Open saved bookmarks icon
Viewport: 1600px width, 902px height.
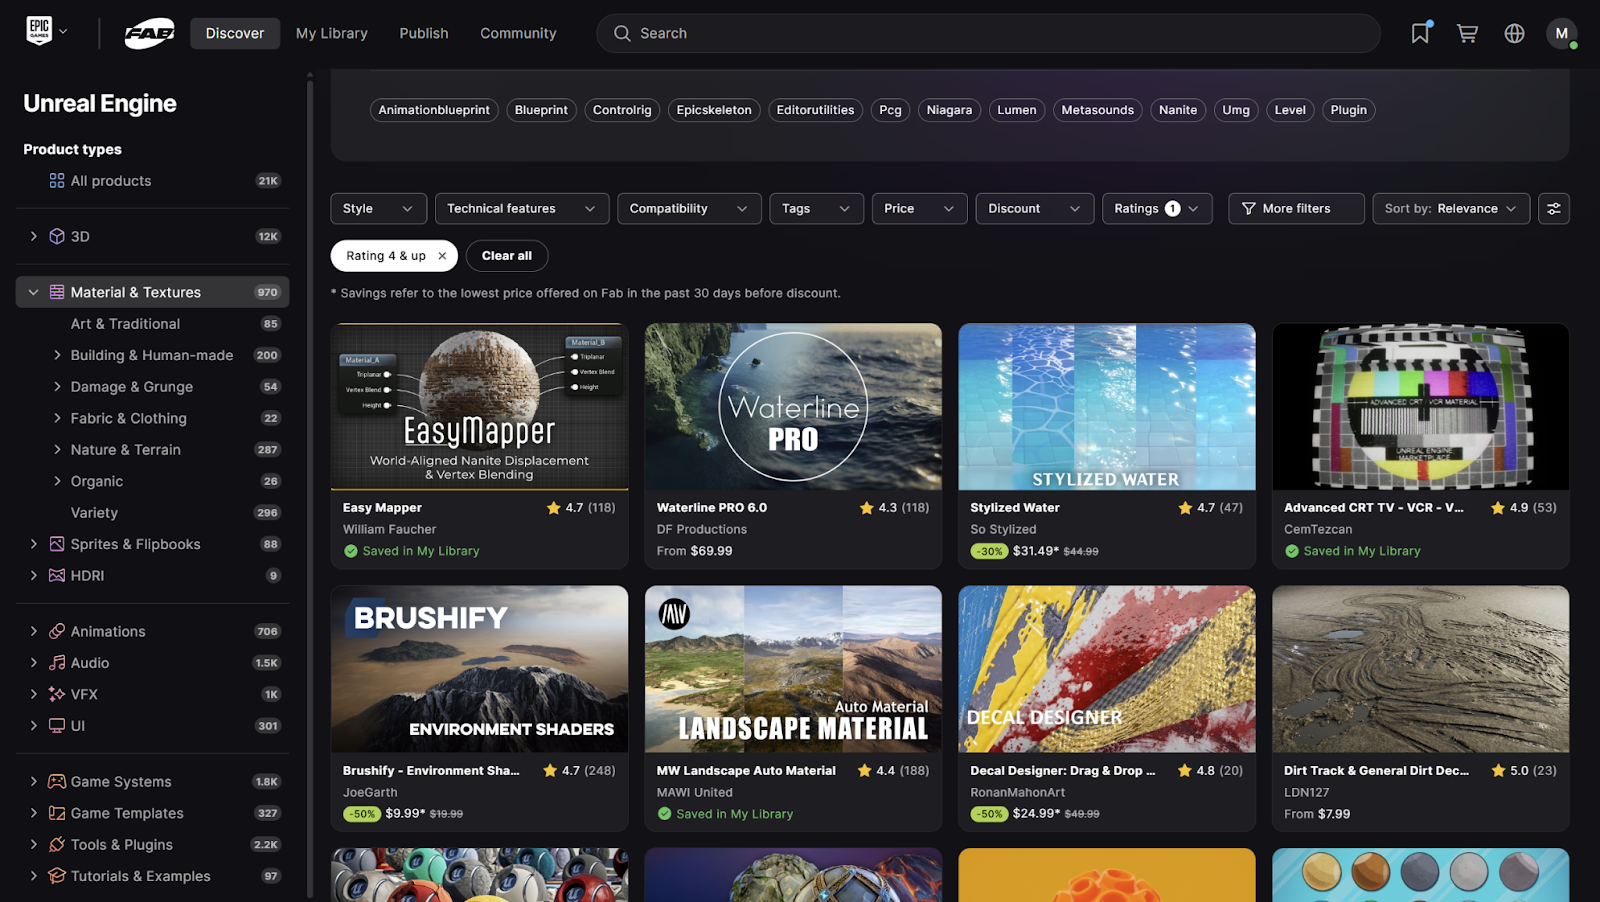coord(1420,33)
